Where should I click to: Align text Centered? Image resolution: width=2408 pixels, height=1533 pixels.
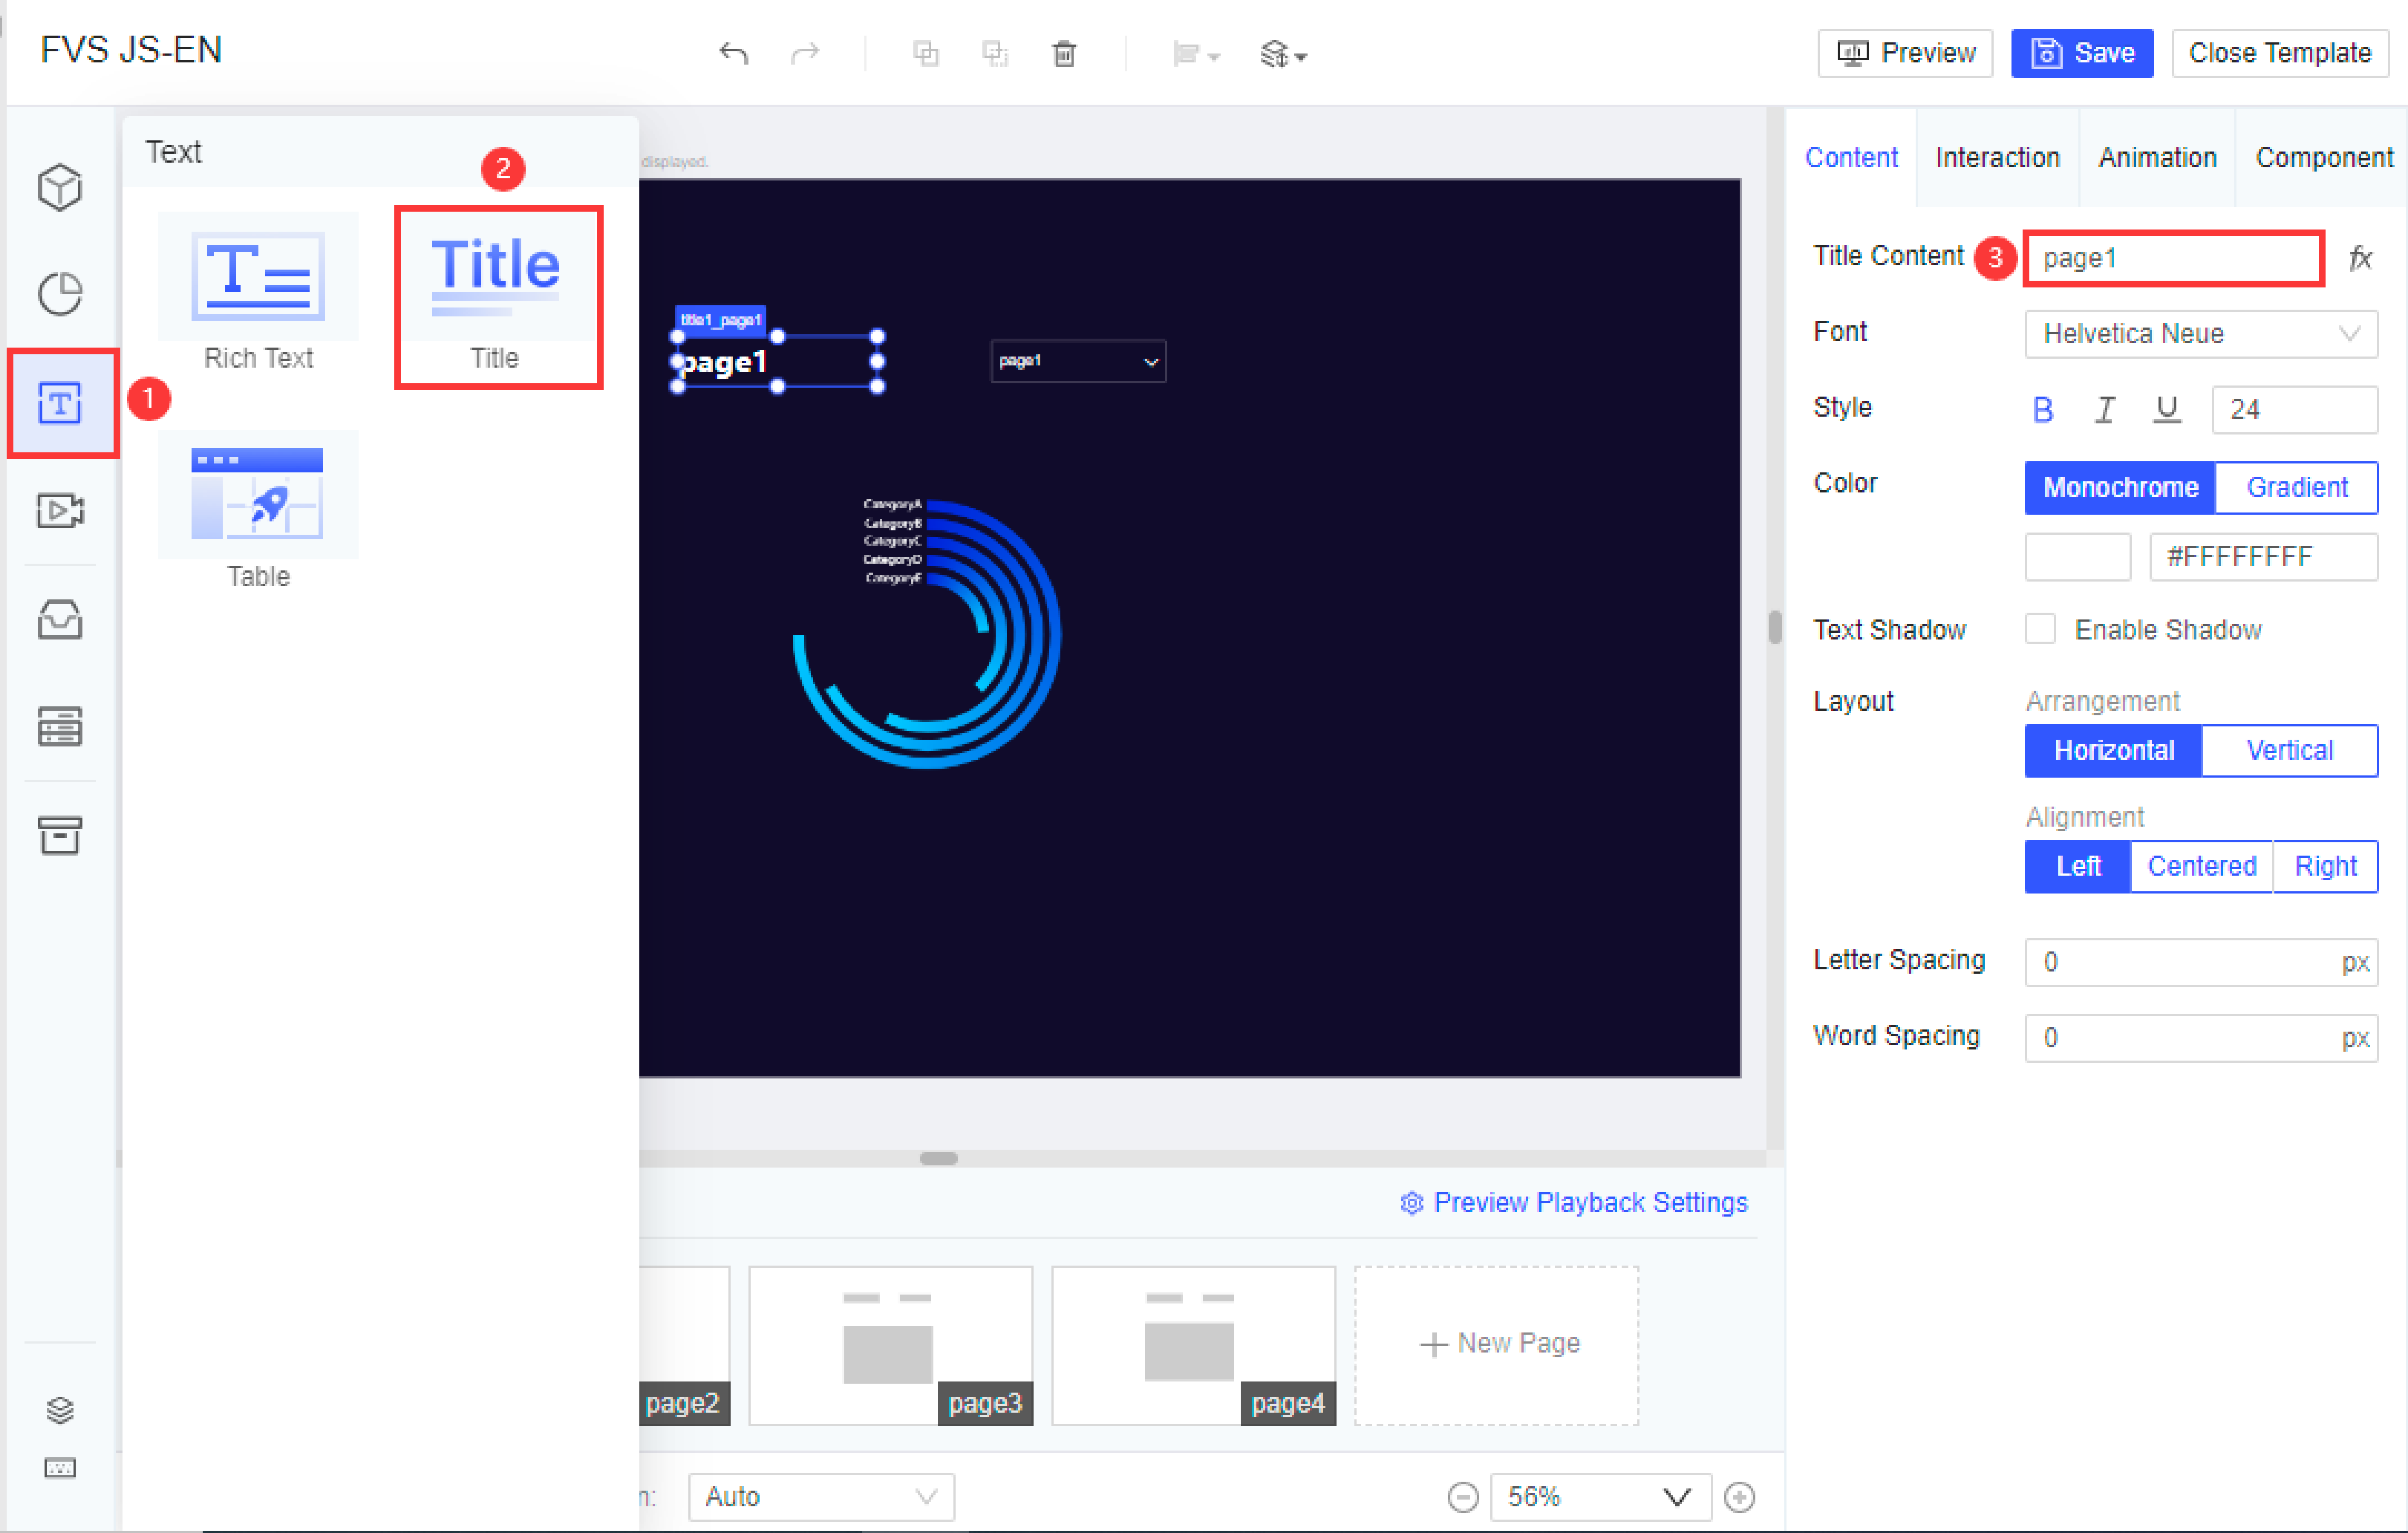click(2201, 866)
